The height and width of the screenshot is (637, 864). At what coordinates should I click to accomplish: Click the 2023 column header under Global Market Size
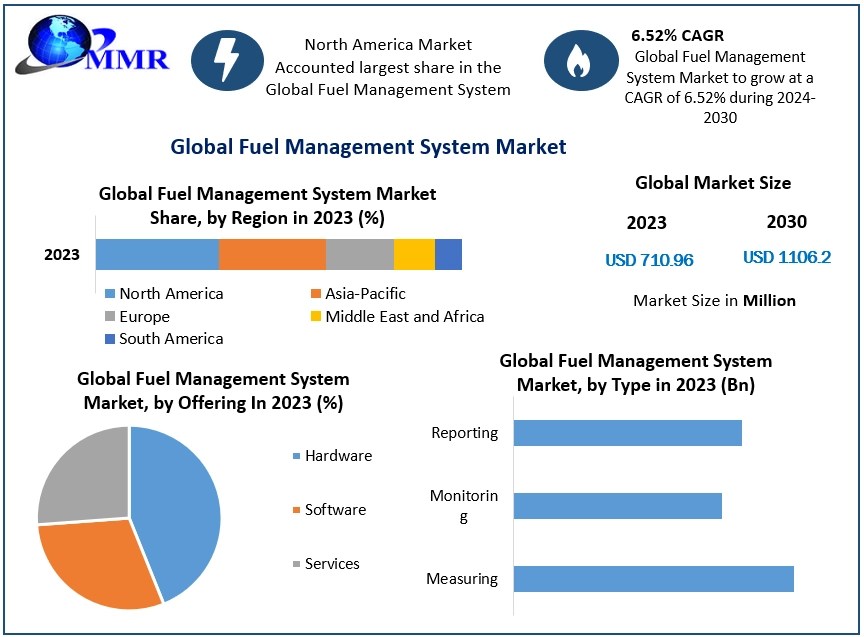click(648, 223)
